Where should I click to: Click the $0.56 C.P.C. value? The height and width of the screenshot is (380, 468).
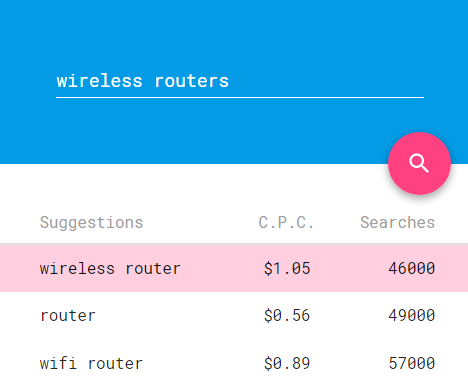287,315
